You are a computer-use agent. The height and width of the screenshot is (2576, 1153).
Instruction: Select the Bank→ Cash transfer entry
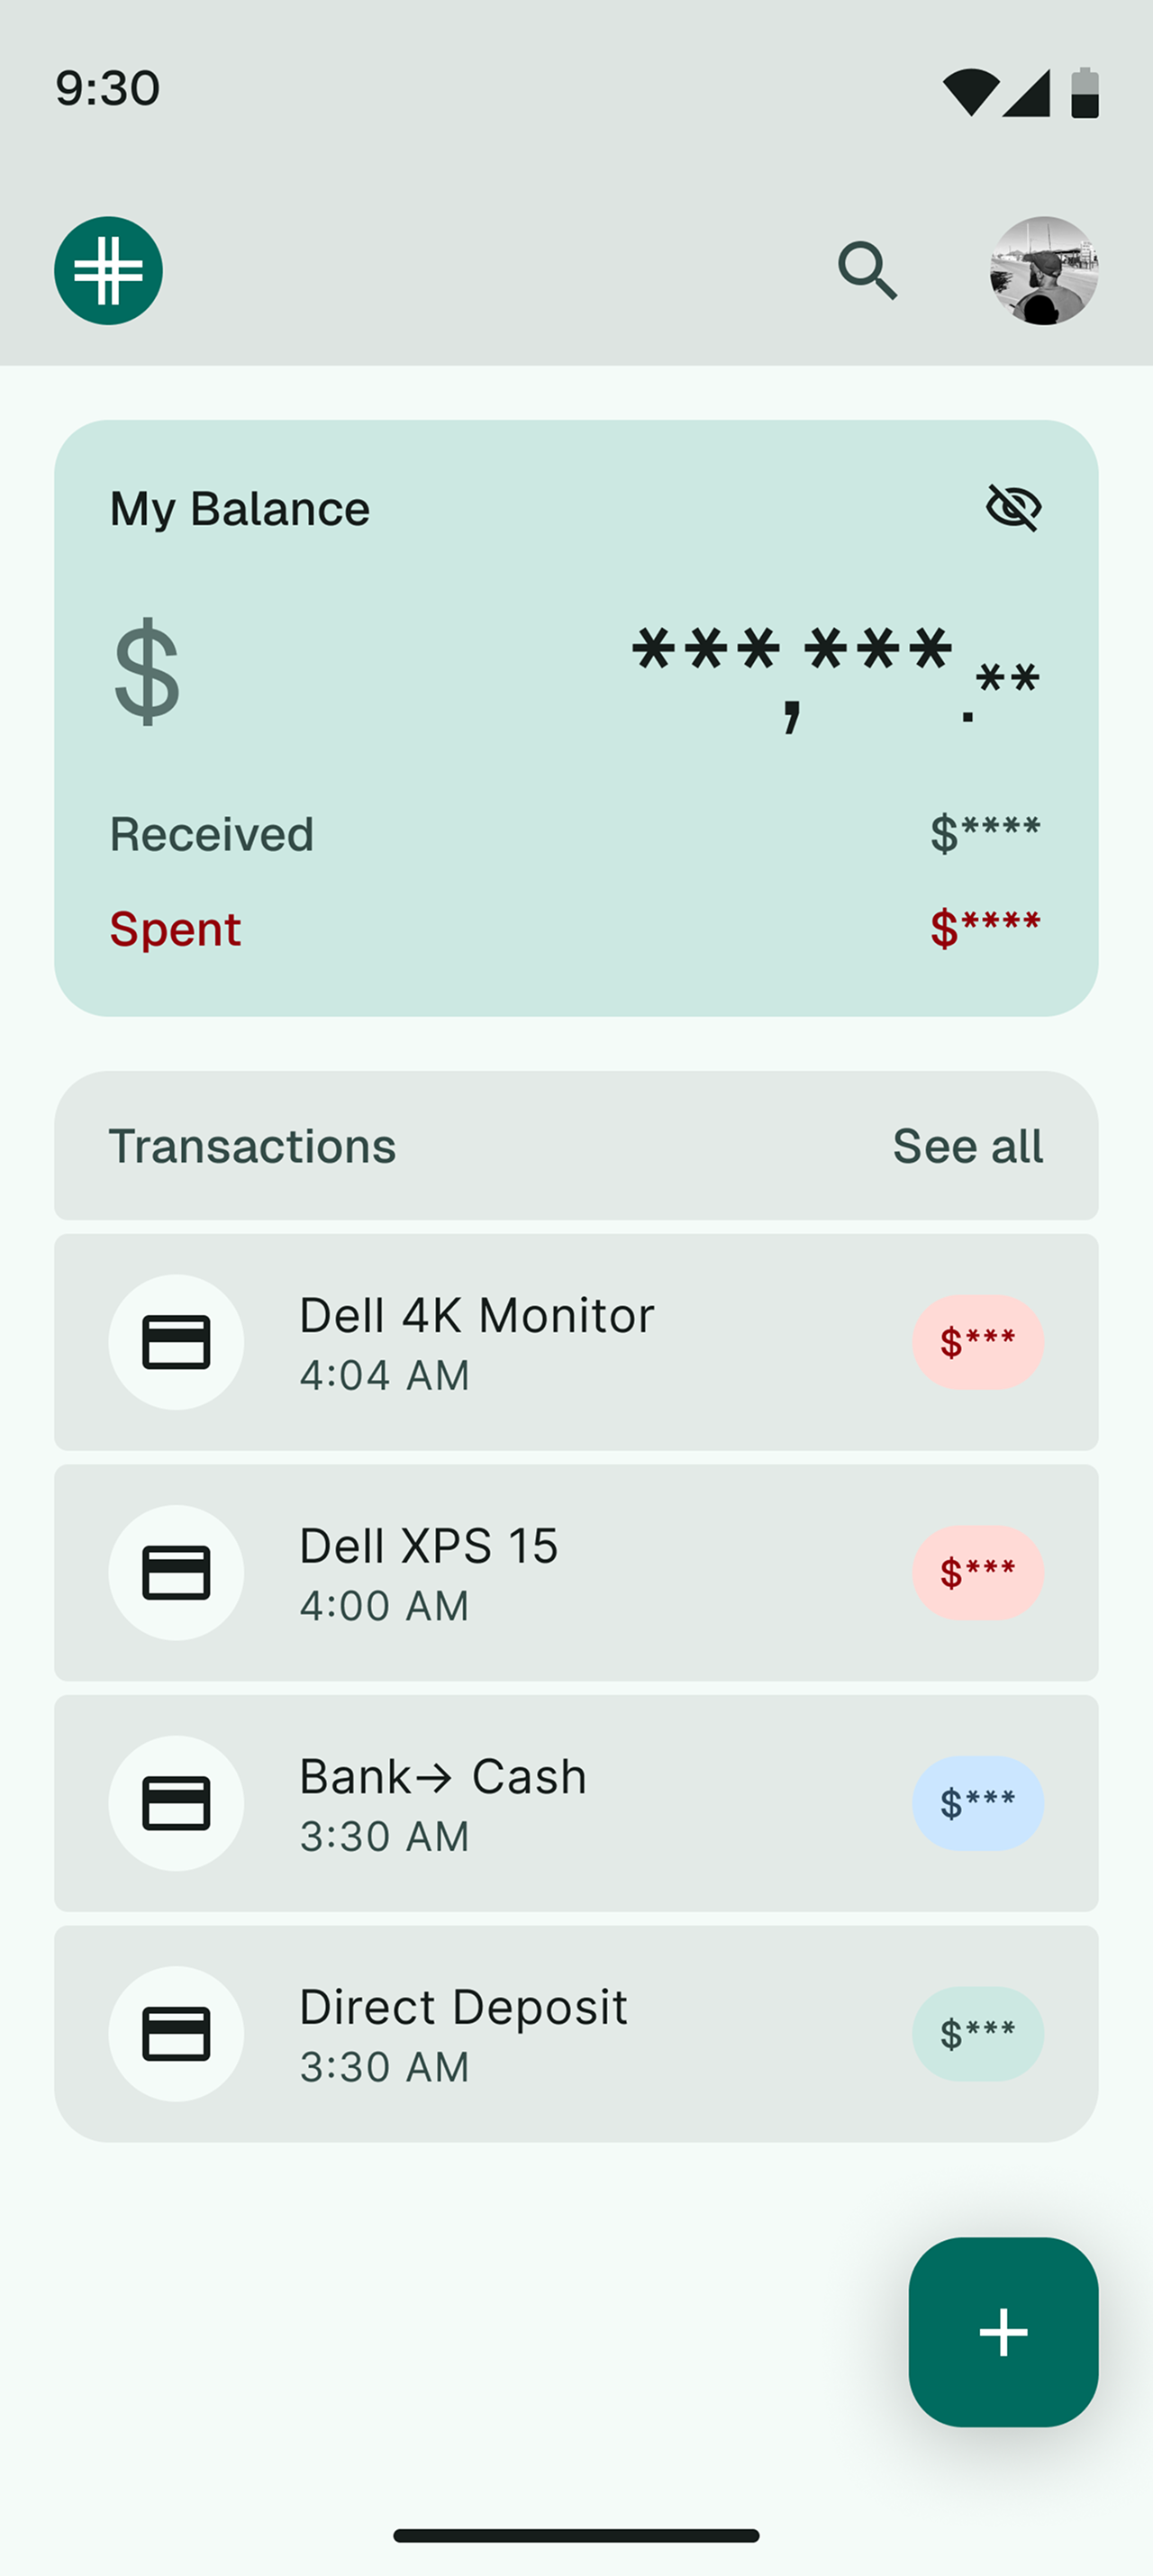(x=443, y=1803)
